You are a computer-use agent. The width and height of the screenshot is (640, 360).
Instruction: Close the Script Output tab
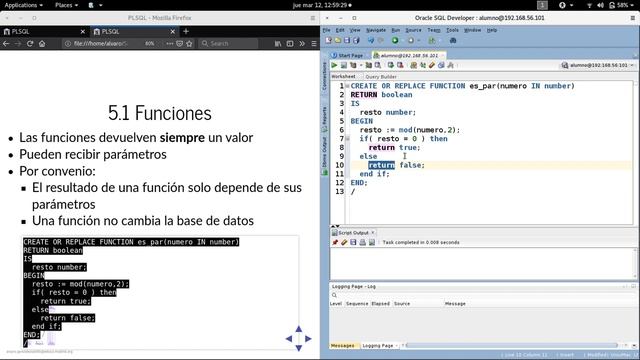click(x=373, y=233)
